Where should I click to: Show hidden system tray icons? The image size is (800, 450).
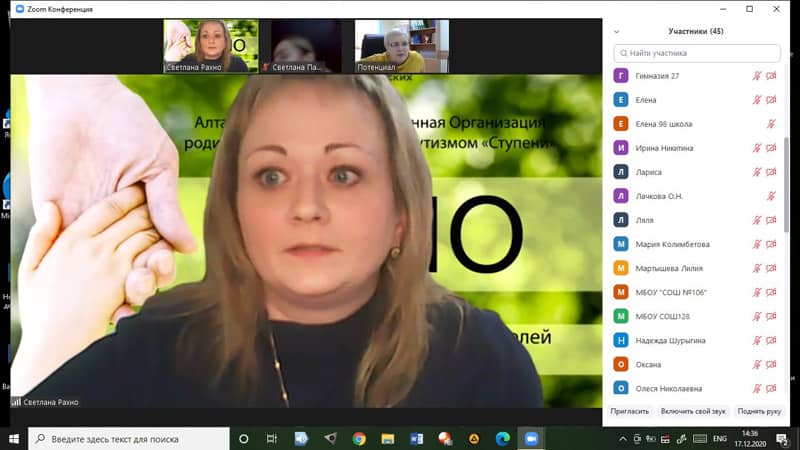point(623,439)
